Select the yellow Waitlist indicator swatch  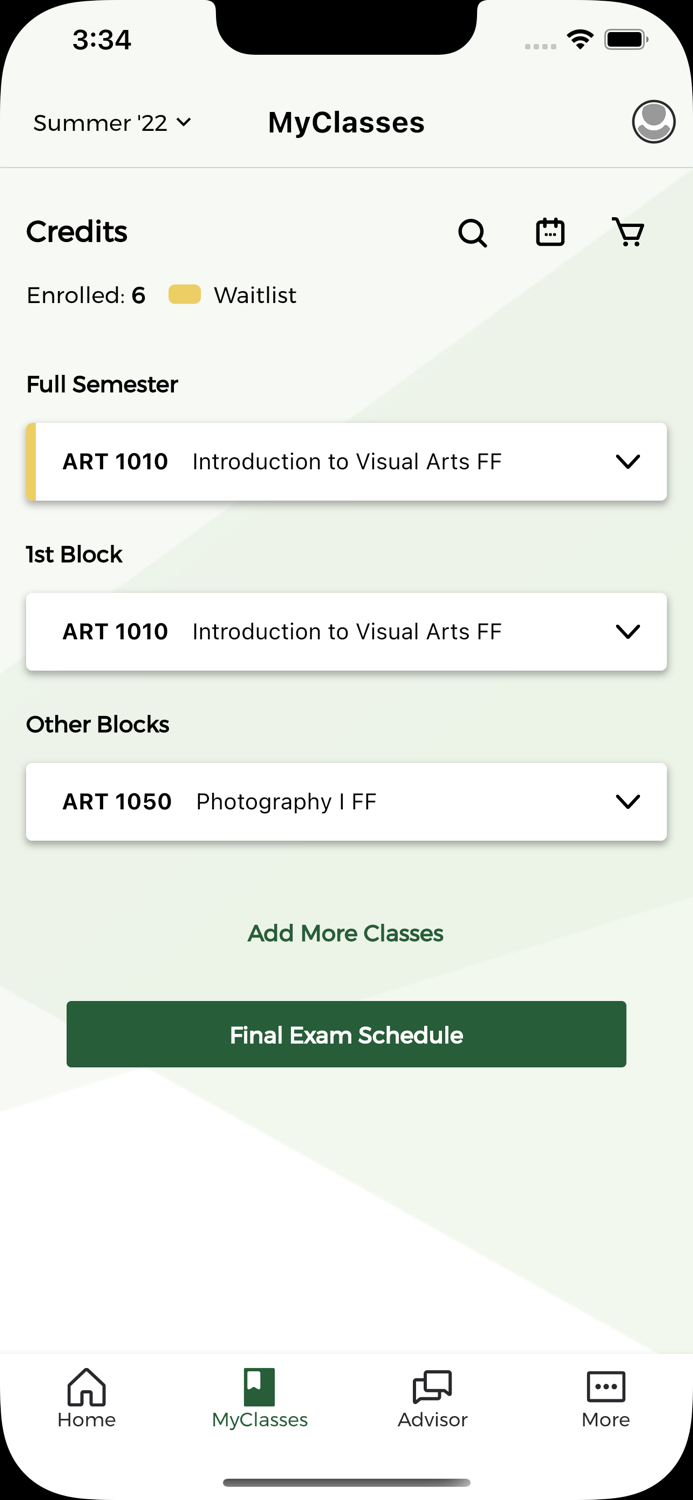[184, 294]
